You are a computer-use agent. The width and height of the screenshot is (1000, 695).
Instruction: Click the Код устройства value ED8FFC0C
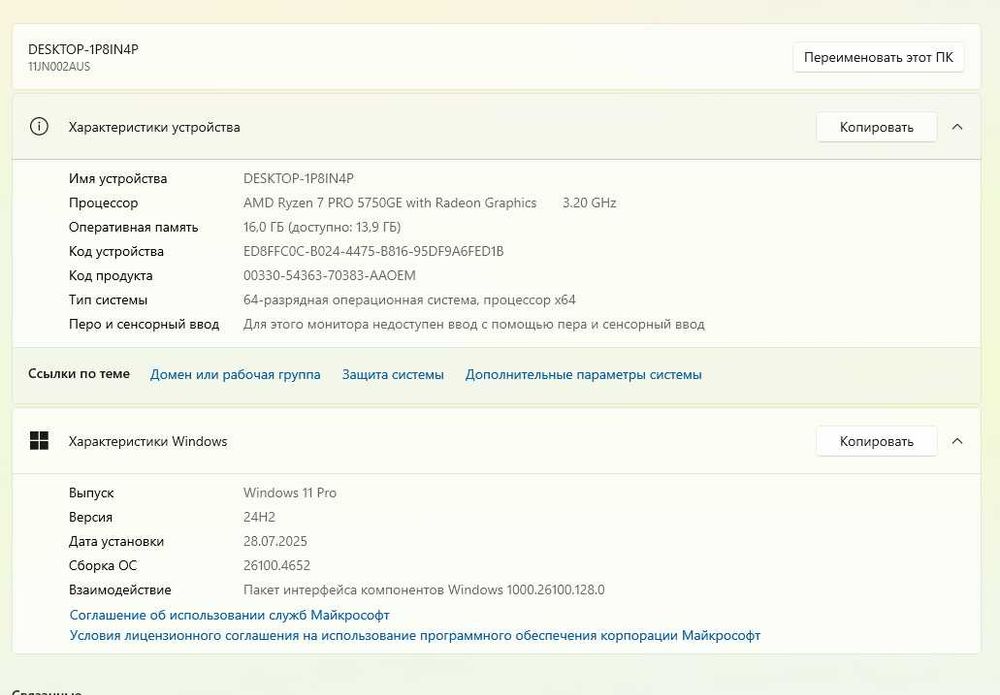point(373,251)
